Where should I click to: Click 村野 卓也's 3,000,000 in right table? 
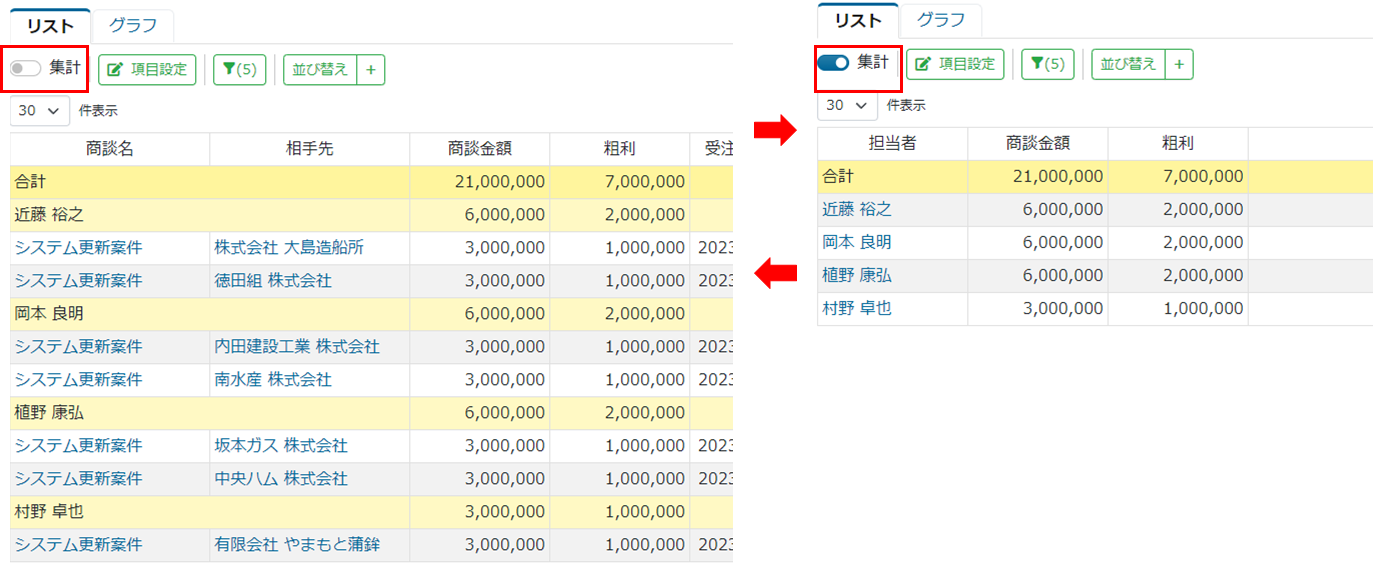(1062, 308)
